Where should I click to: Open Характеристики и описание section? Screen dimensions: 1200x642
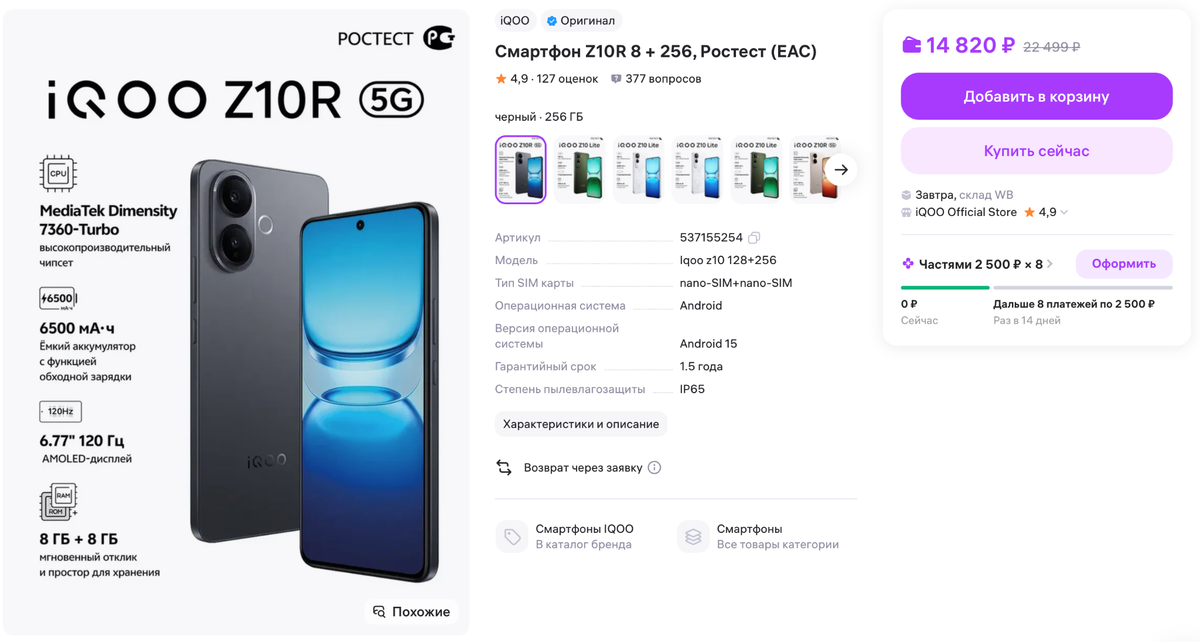point(581,424)
